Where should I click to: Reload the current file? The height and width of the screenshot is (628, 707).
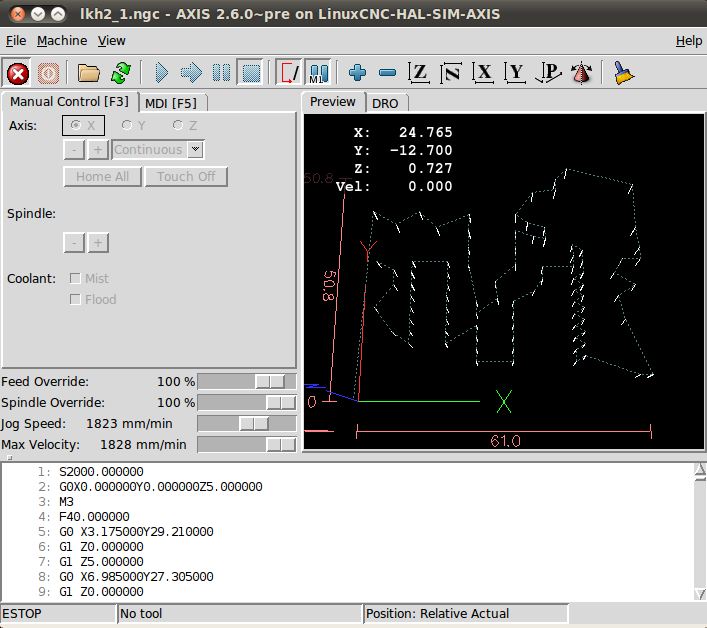121,73
